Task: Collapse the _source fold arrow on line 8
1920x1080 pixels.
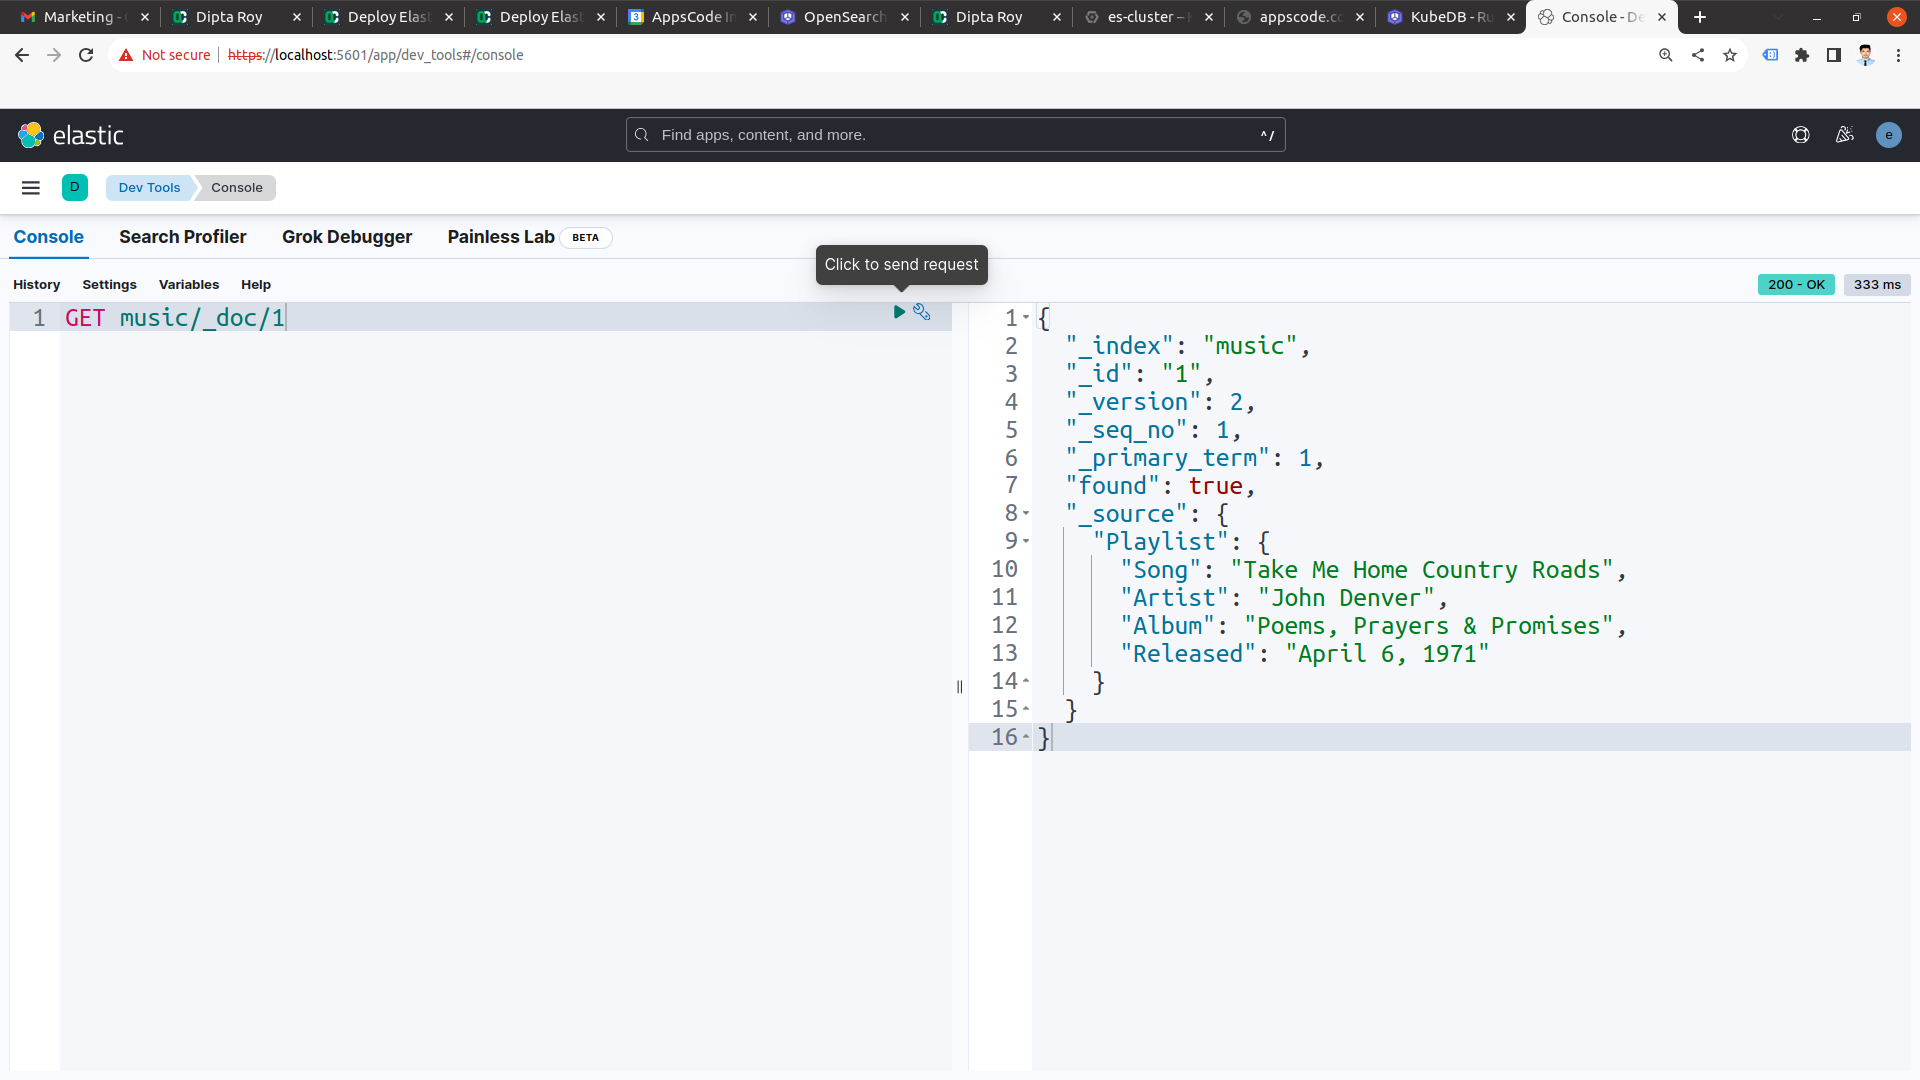Action: point(1026,514)
